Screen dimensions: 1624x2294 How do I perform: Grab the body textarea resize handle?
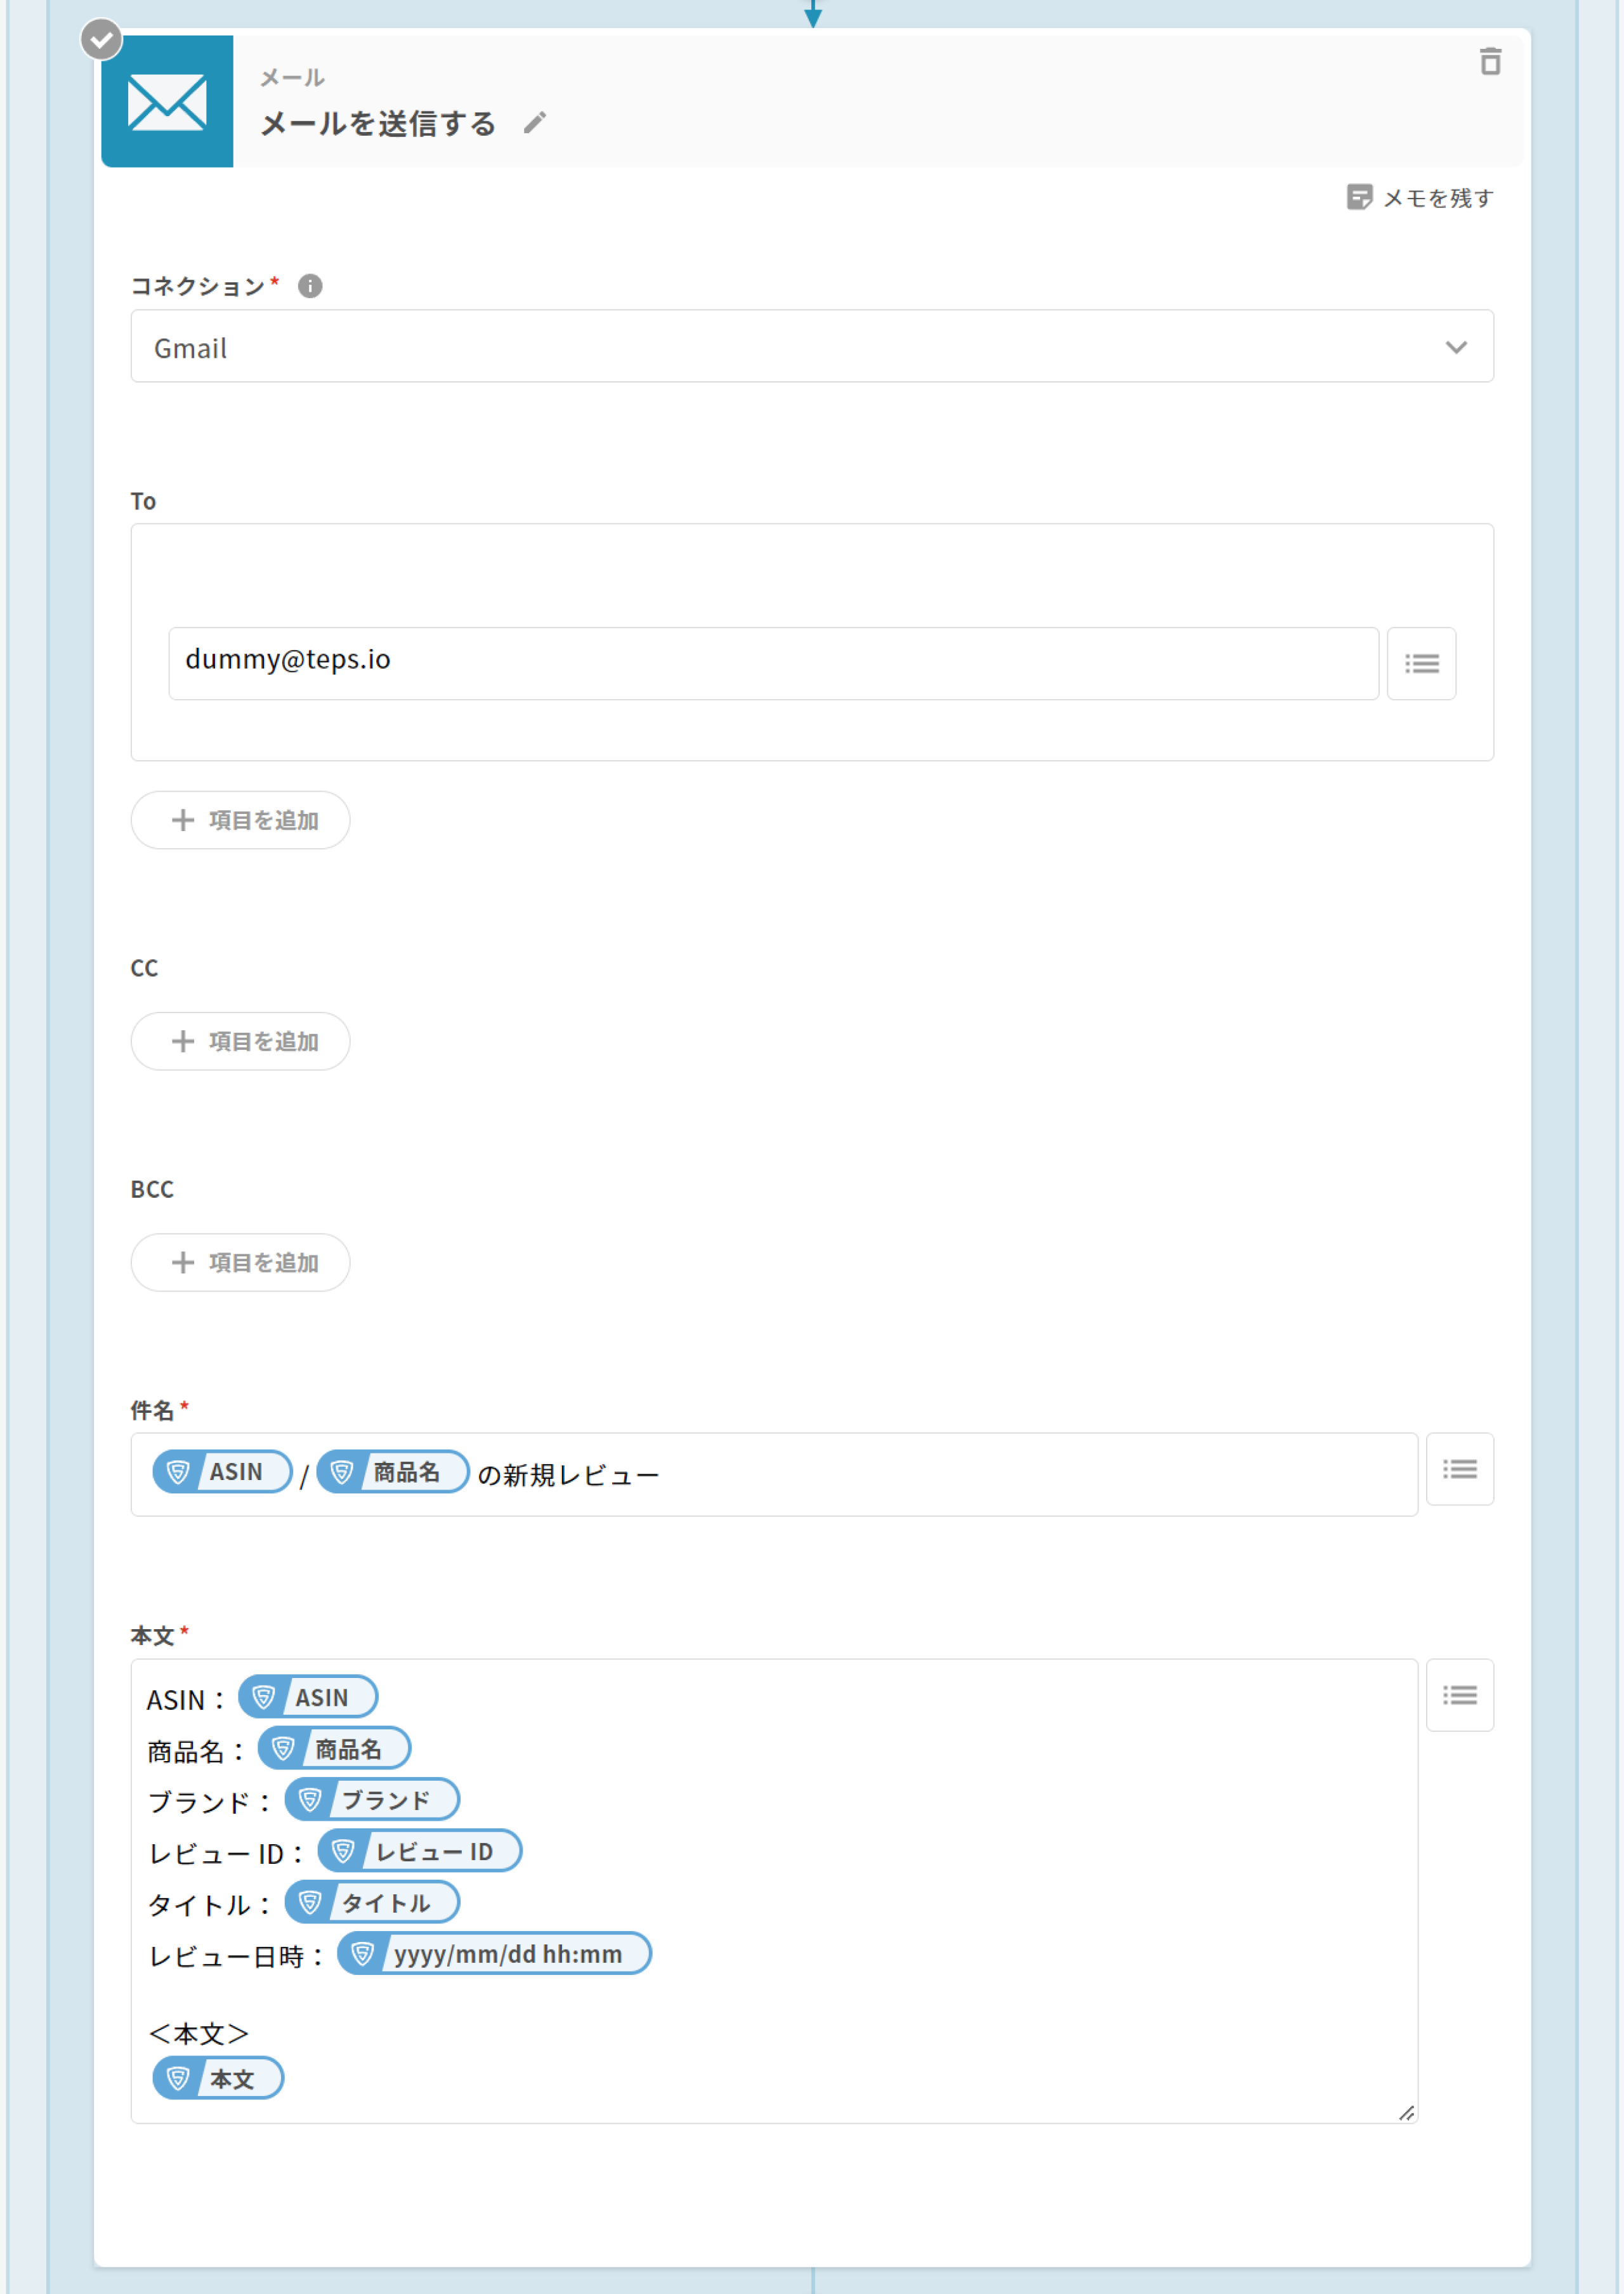1406,2112
